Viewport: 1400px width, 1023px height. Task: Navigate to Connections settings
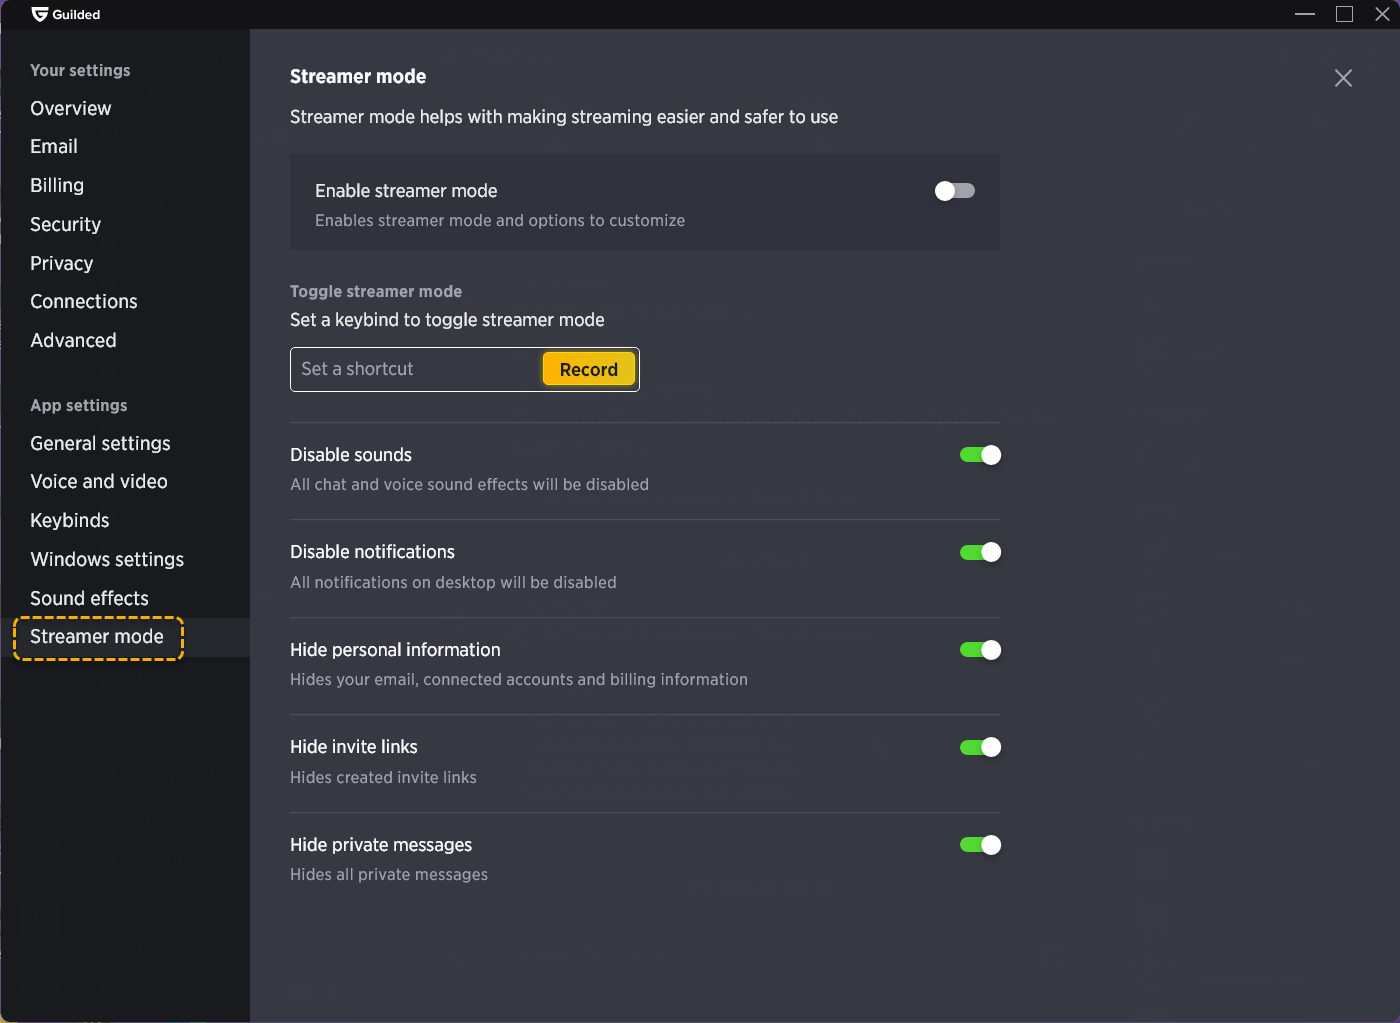click(x=84, y=301)
